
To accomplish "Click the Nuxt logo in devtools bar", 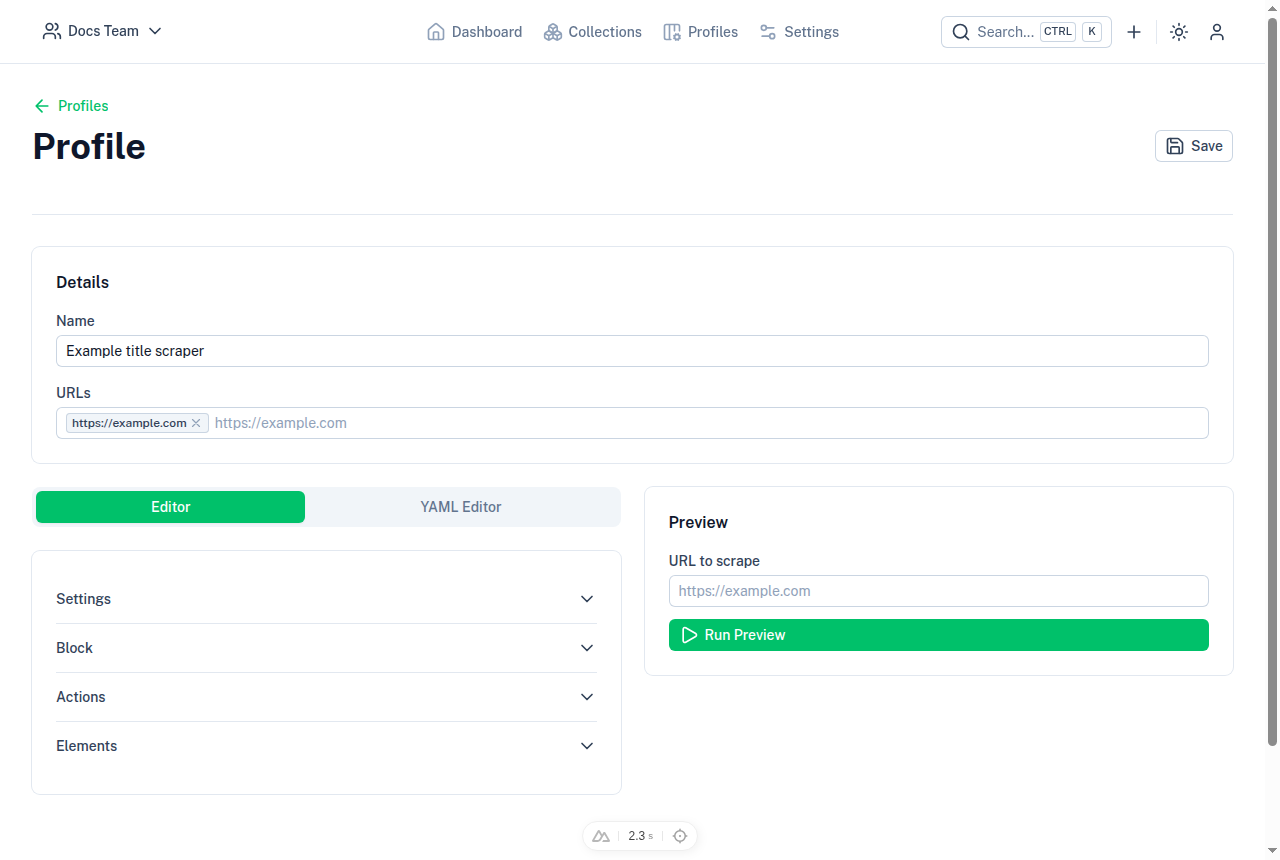I will point(601,836).
